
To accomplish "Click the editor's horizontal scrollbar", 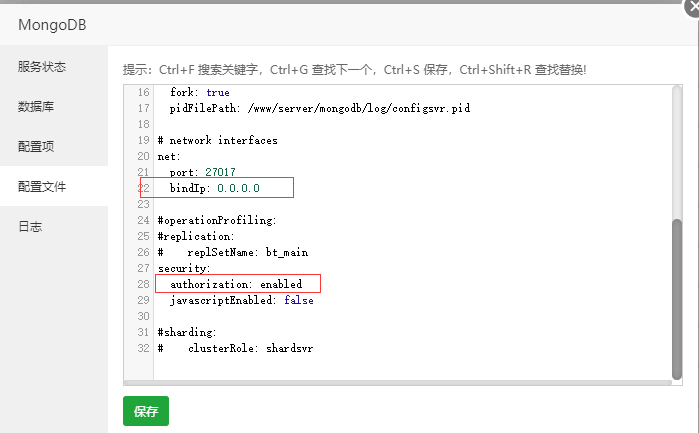I will coord(398,383).
